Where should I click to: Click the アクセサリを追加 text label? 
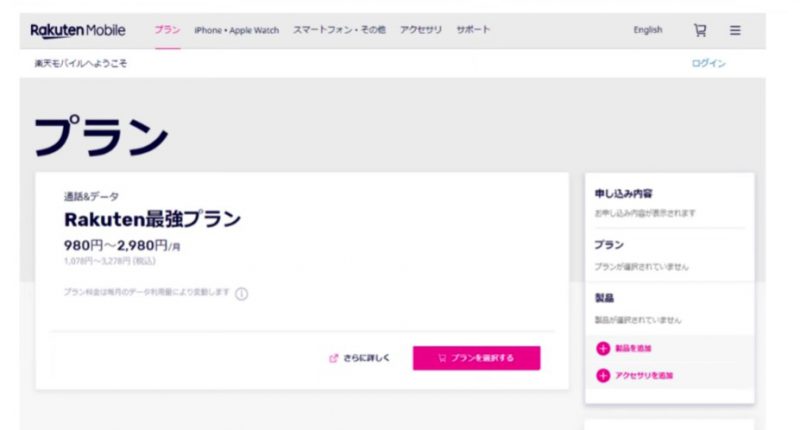click(x=644, y=376)
